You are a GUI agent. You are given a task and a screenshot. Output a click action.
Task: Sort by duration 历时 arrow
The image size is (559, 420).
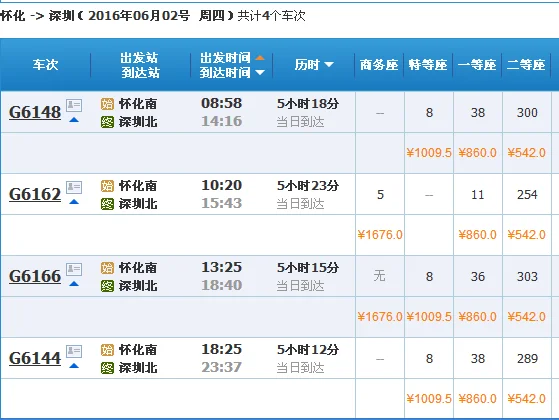(x=329, y=65)
